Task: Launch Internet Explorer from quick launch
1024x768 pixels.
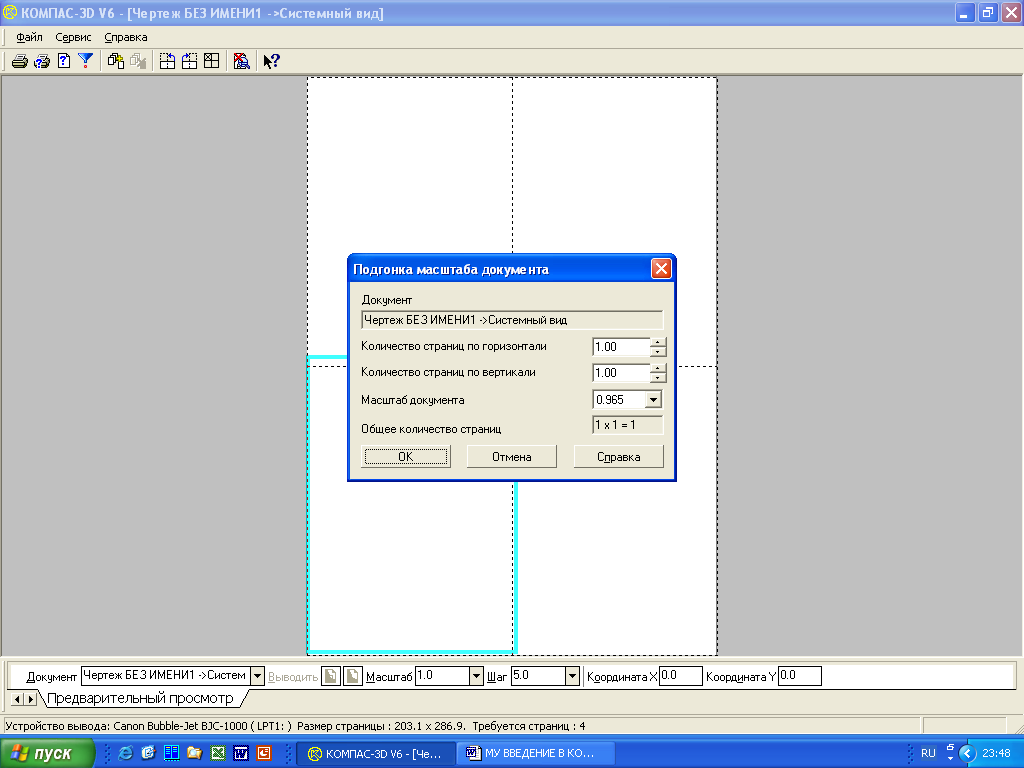Action: pyautogui.click(x=125, y=753)
